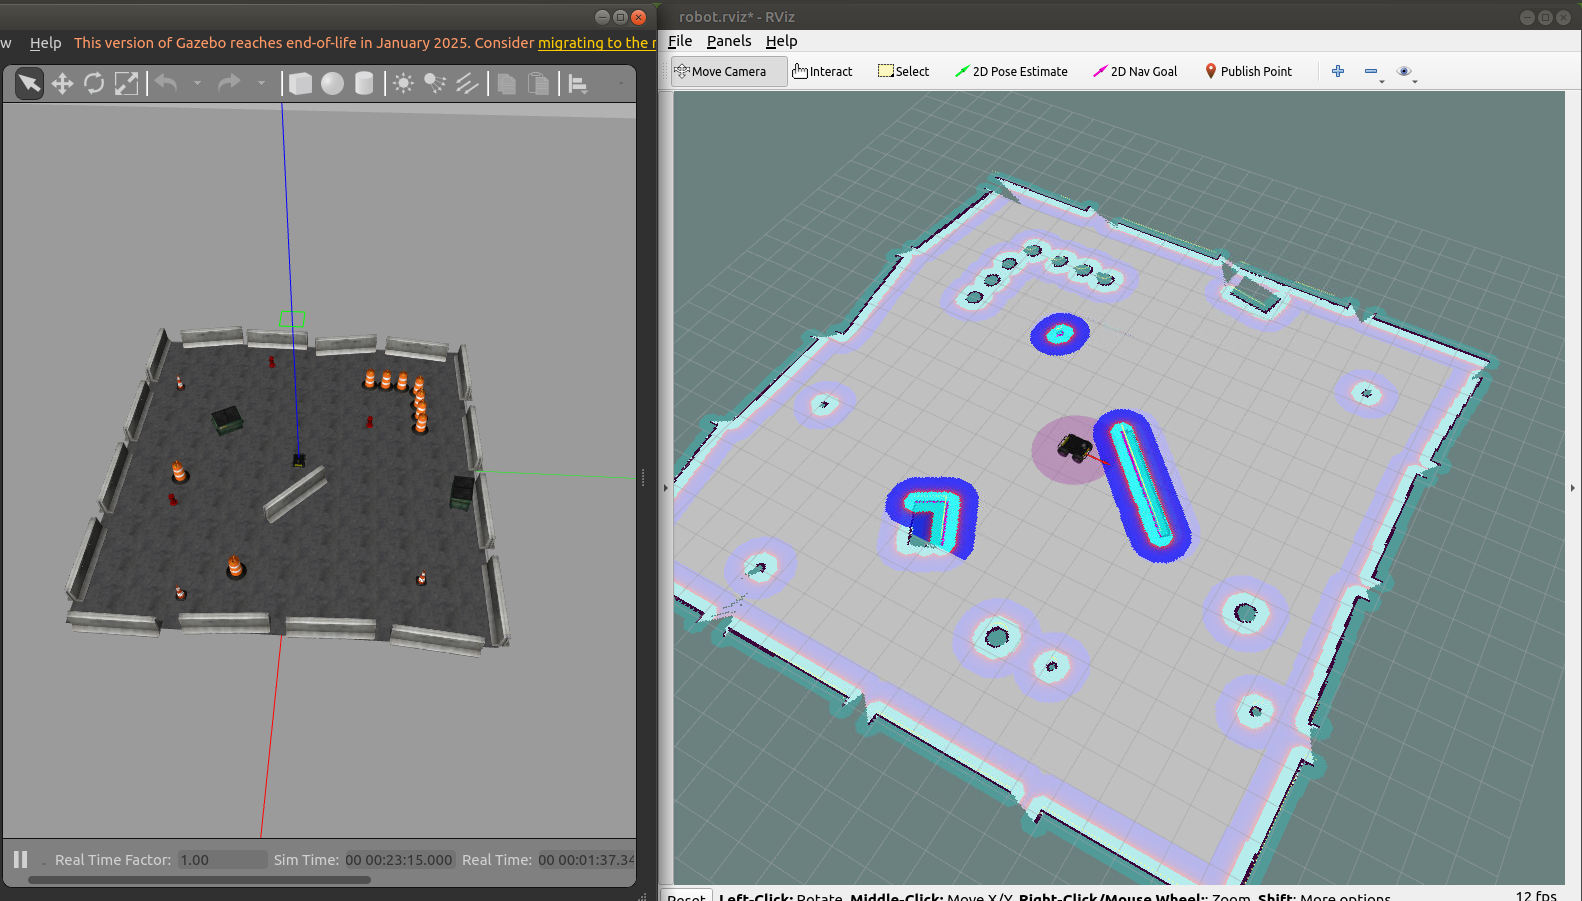The image size is (1582, 901).
Task: Activate the Rotate mode tool in Gazebo
Action: tap(94, 83)
